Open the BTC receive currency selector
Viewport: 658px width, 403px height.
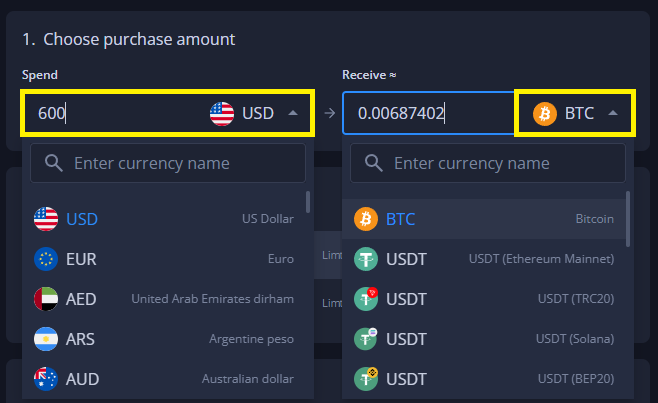coord(574,113)
